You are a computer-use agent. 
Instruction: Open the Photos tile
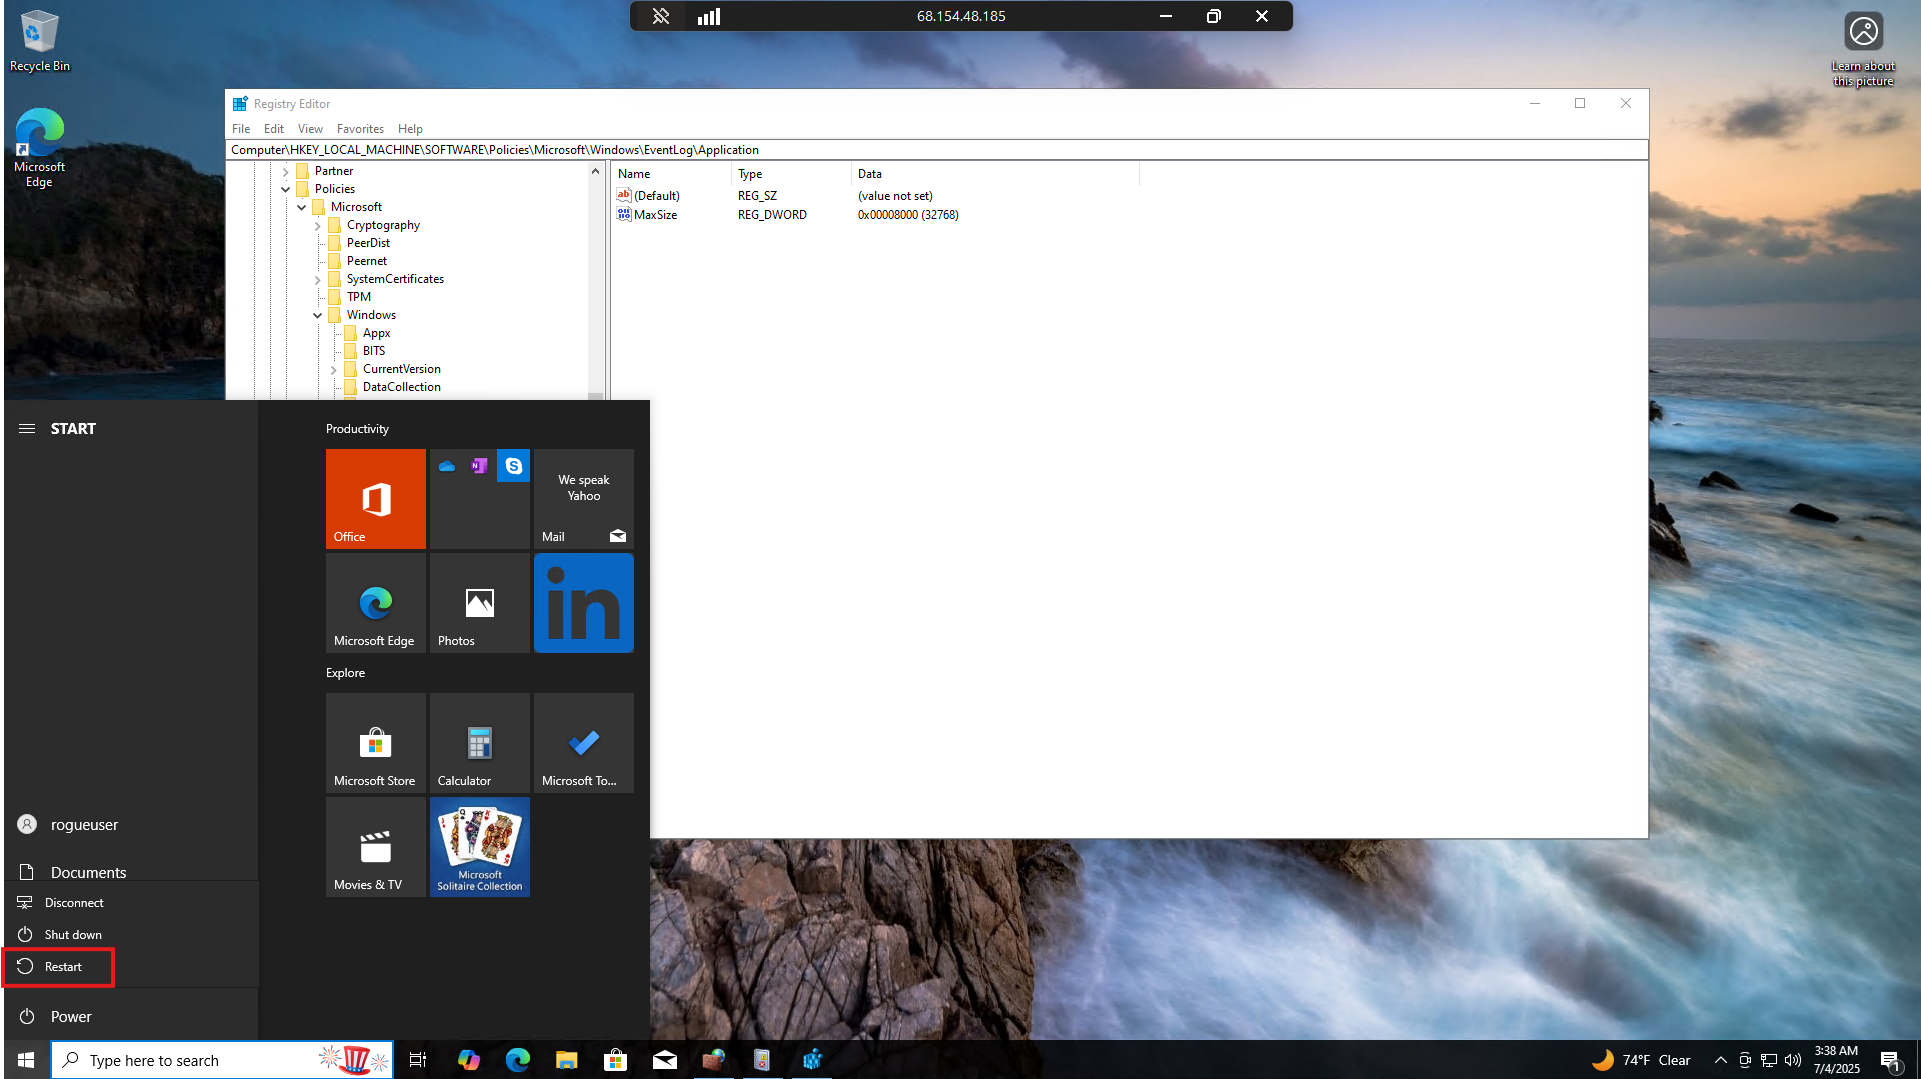[x=479, y=603]
